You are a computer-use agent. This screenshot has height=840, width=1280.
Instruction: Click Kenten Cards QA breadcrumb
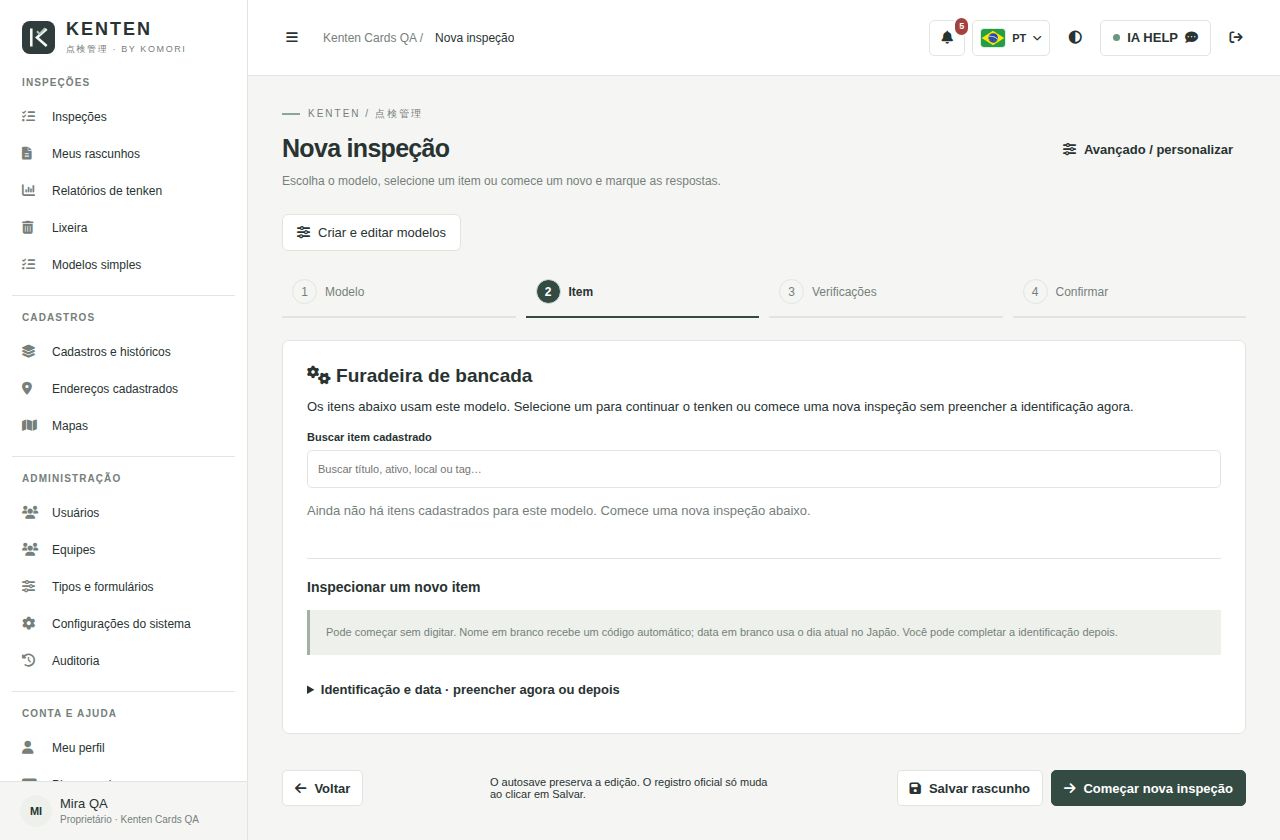[x=370, y=38]
